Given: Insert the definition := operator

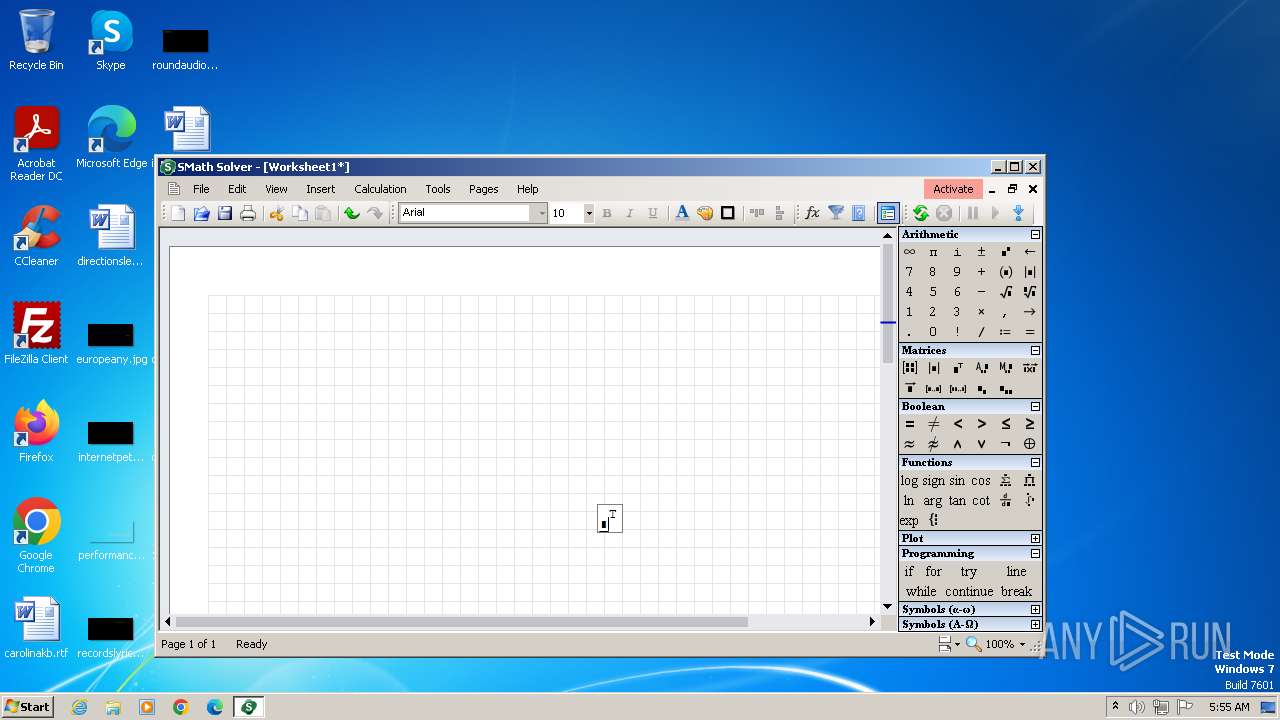Looking at the screenshot, I should tap(1006, 332).
